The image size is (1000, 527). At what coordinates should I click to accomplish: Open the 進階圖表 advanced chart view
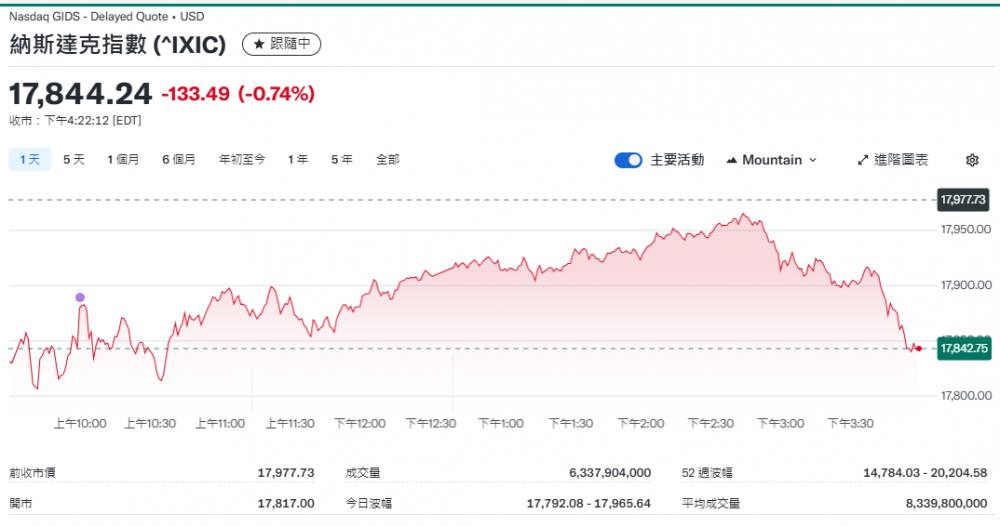(x=893, y=160)
